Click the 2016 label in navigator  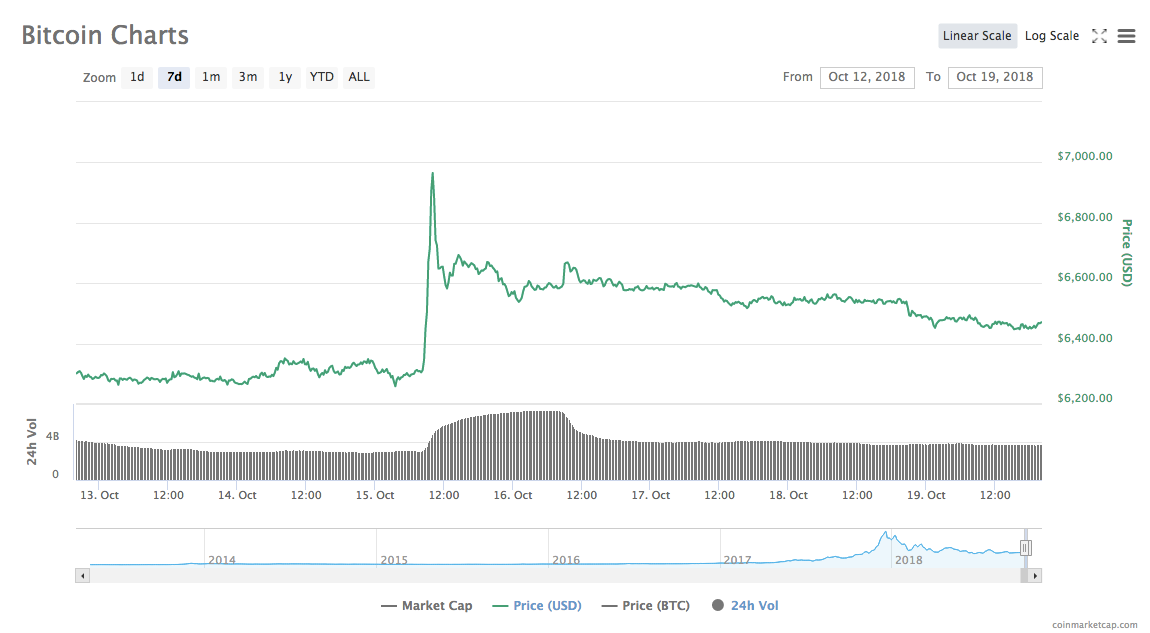[566, 560]
